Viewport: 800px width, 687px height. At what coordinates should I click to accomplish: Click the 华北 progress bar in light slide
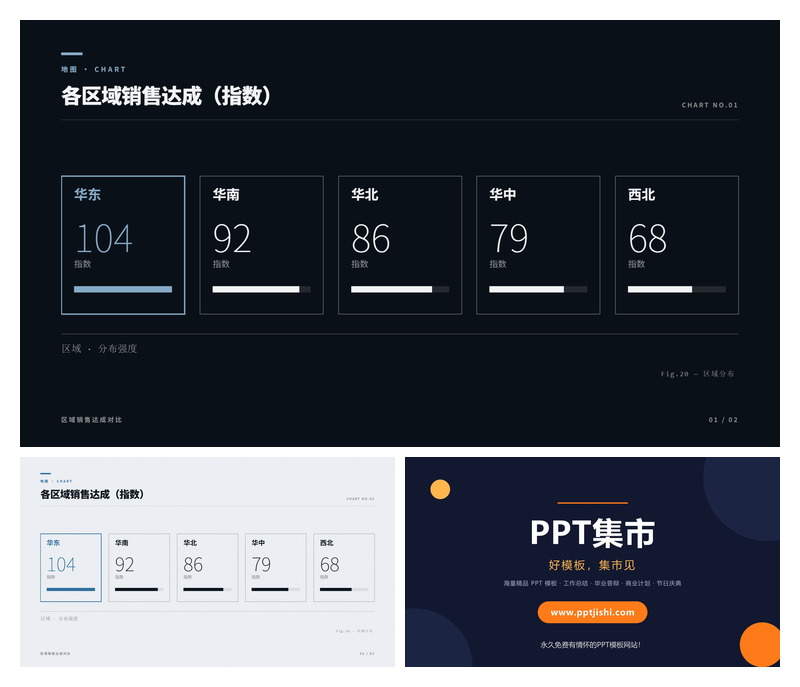click(208, 590)
